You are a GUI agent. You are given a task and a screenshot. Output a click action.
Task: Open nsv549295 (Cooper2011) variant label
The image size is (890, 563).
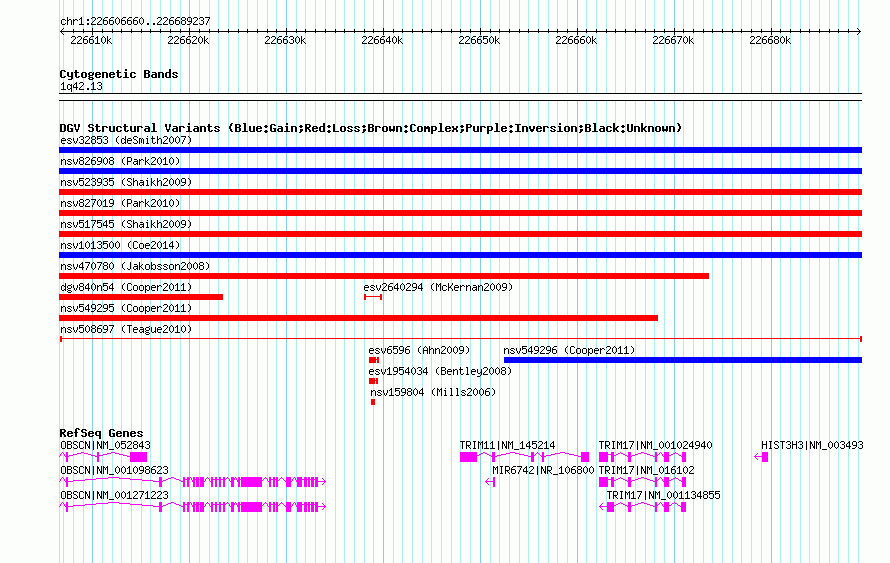coord(126,308)
